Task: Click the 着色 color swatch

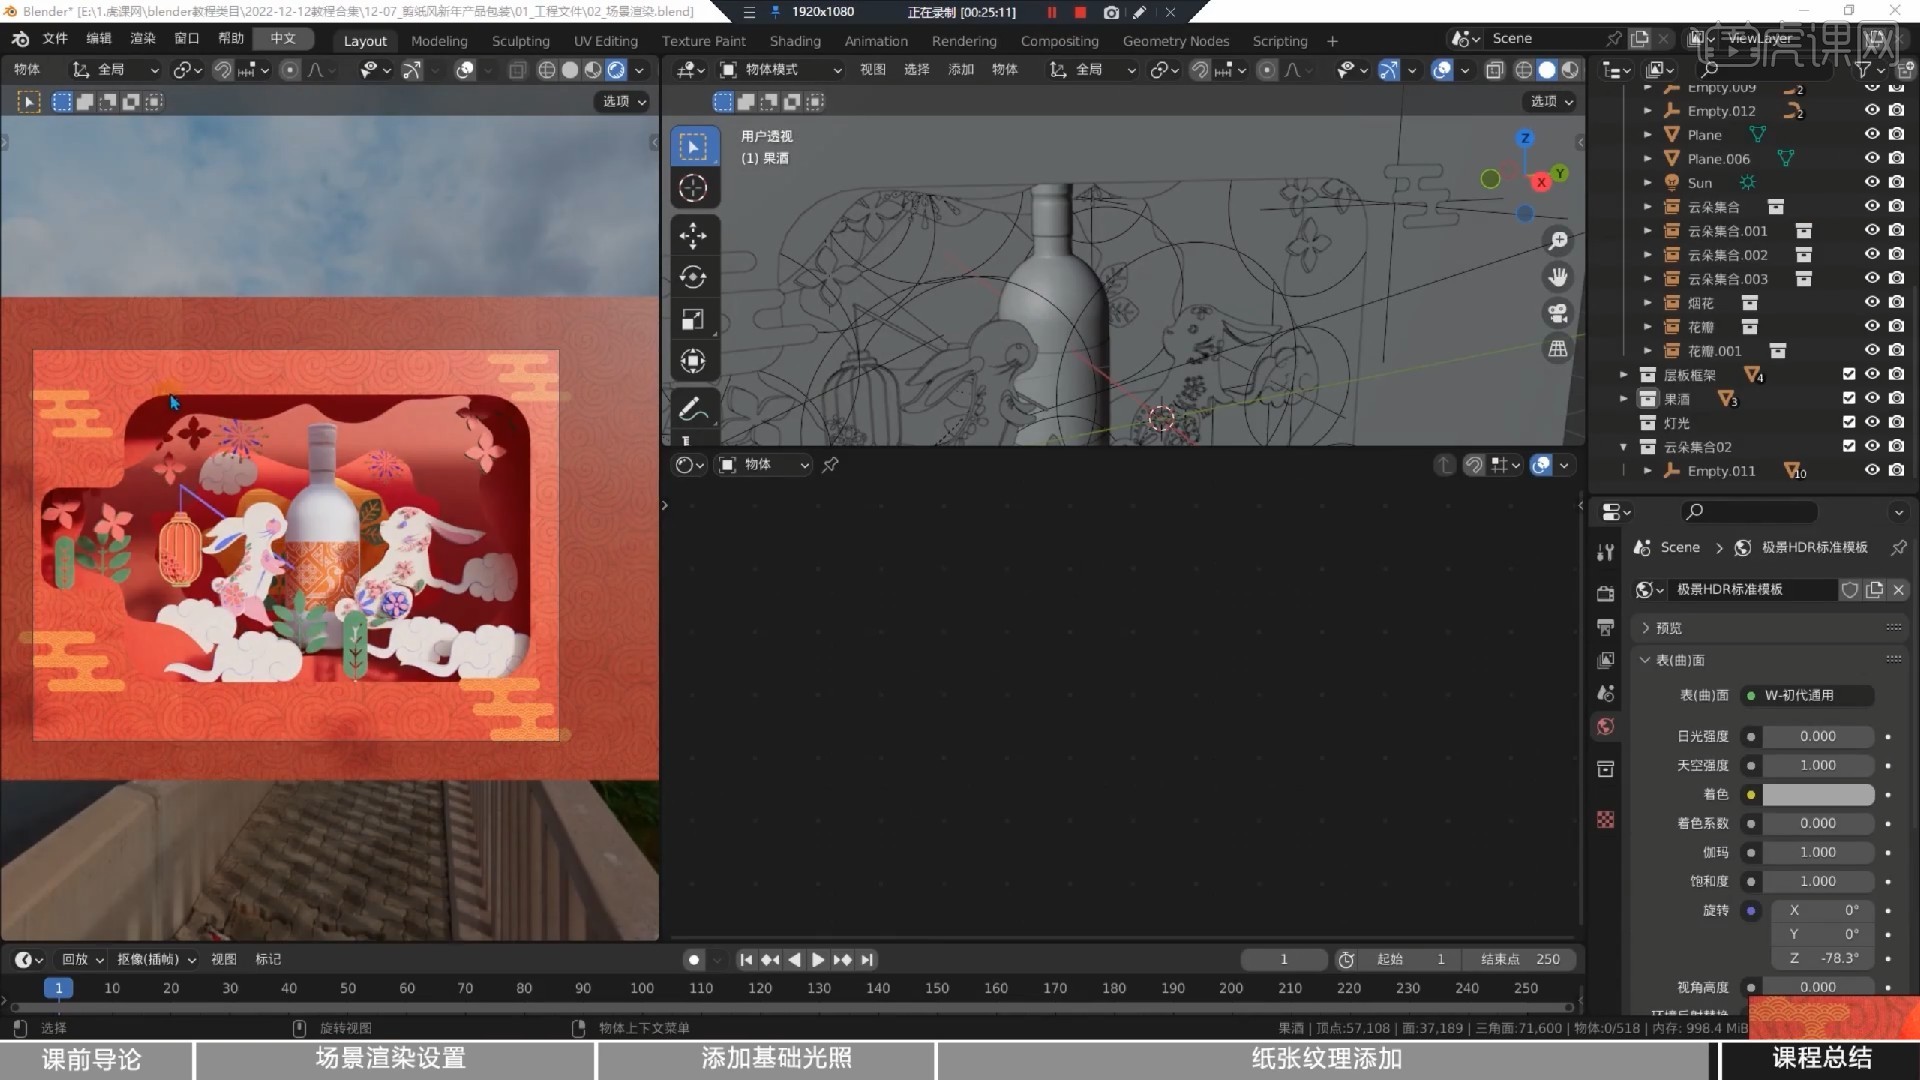Action: pyautogui.click(x=1818, y=794)
